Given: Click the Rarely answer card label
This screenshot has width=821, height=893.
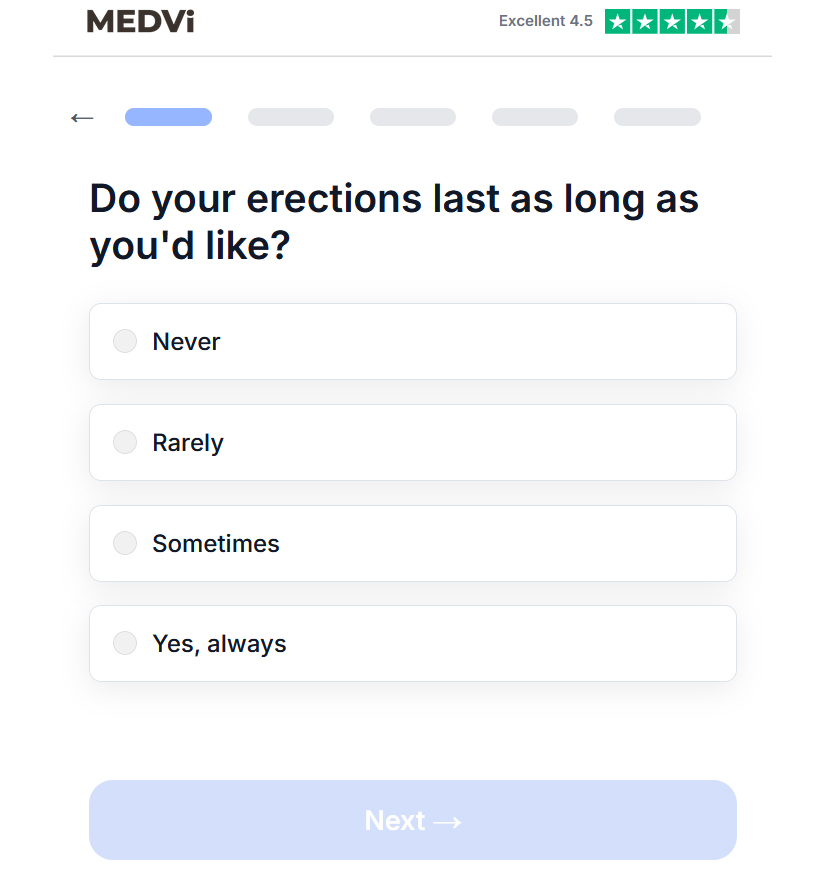Looking at the screenshot, I should tap(188, 443).
